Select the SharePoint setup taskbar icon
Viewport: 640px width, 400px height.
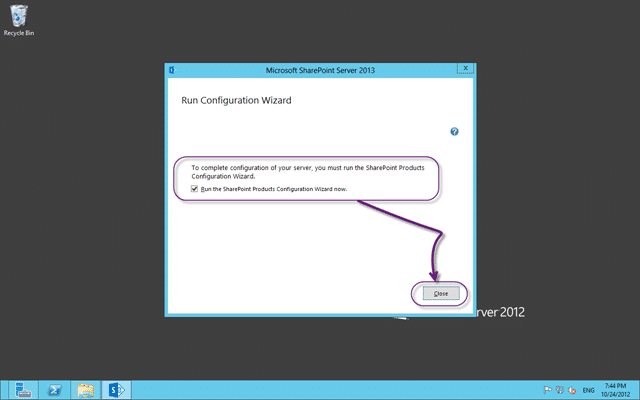tap(116, 390)
